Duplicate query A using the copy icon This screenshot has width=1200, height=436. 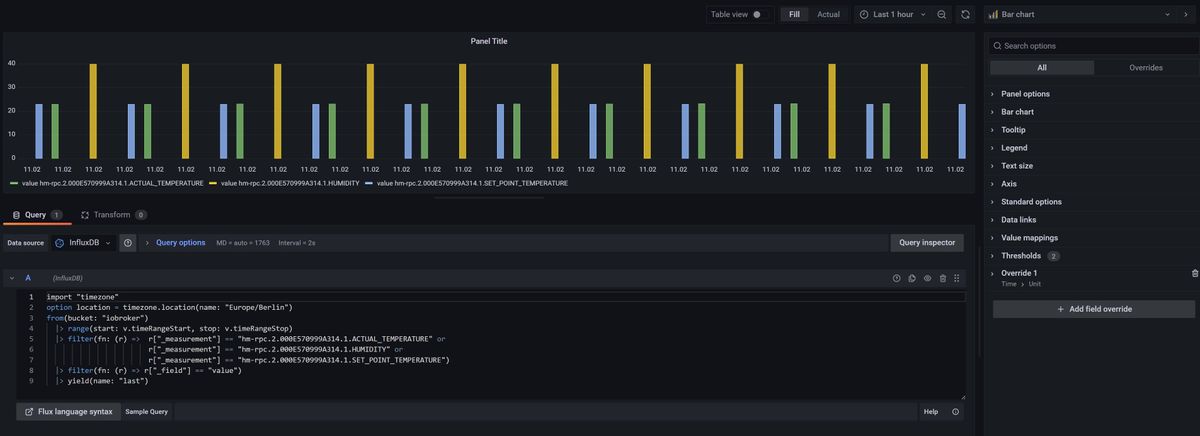[x=912, y=278]
